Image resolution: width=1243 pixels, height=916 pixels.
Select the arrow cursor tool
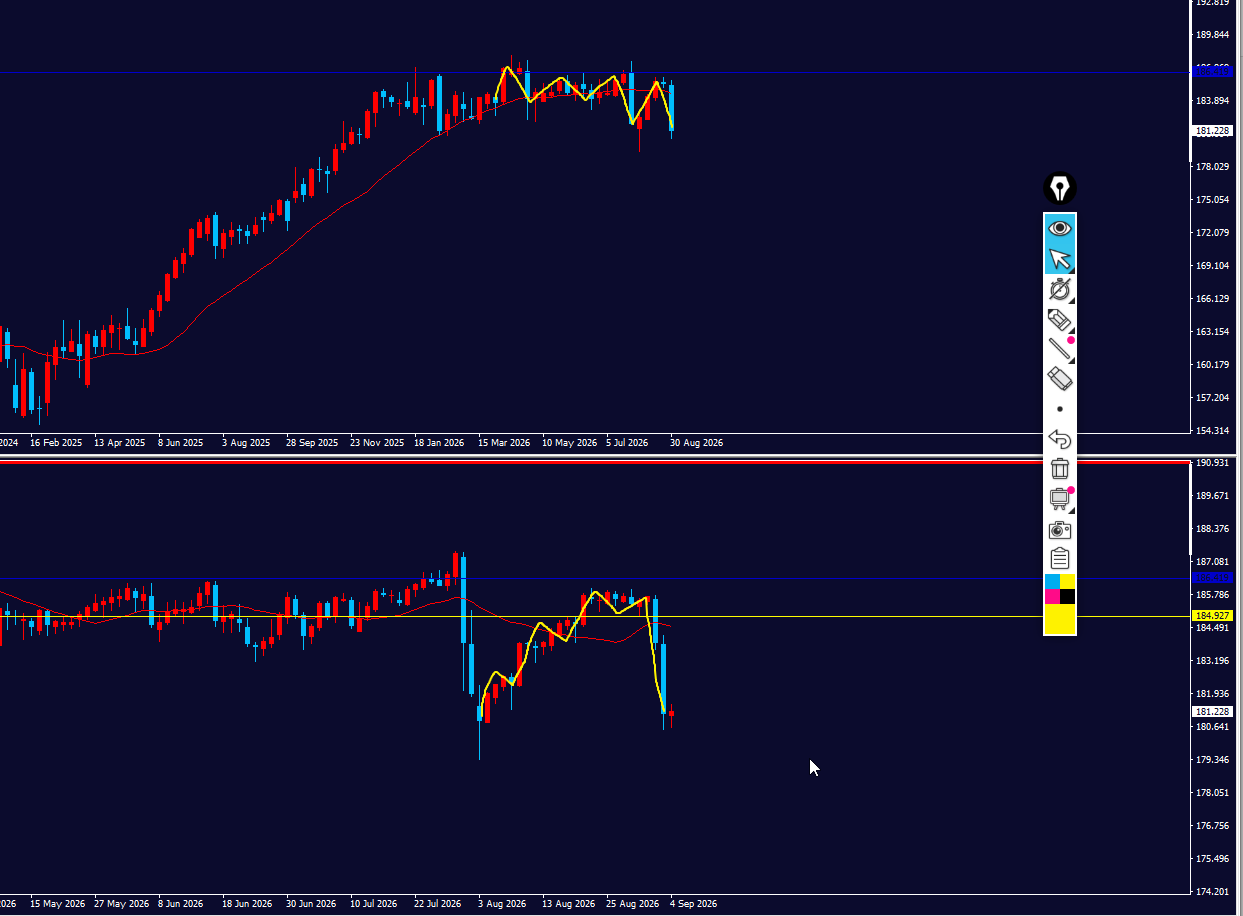(1060, 259)
